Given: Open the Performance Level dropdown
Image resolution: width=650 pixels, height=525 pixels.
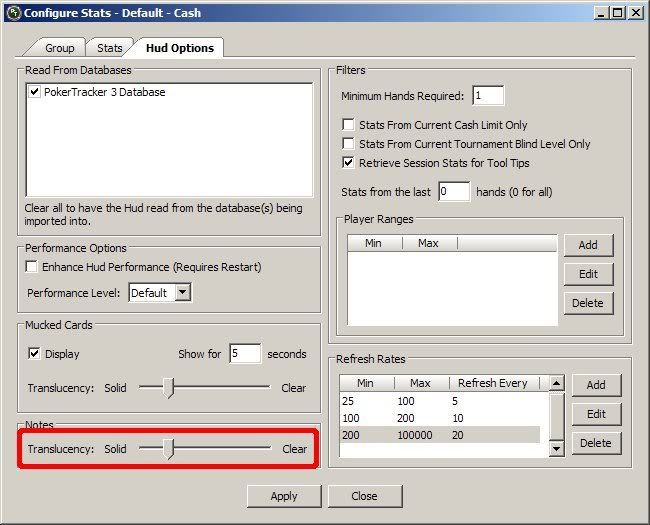Looking at the screenshot, I should click(x=182, y=293).
